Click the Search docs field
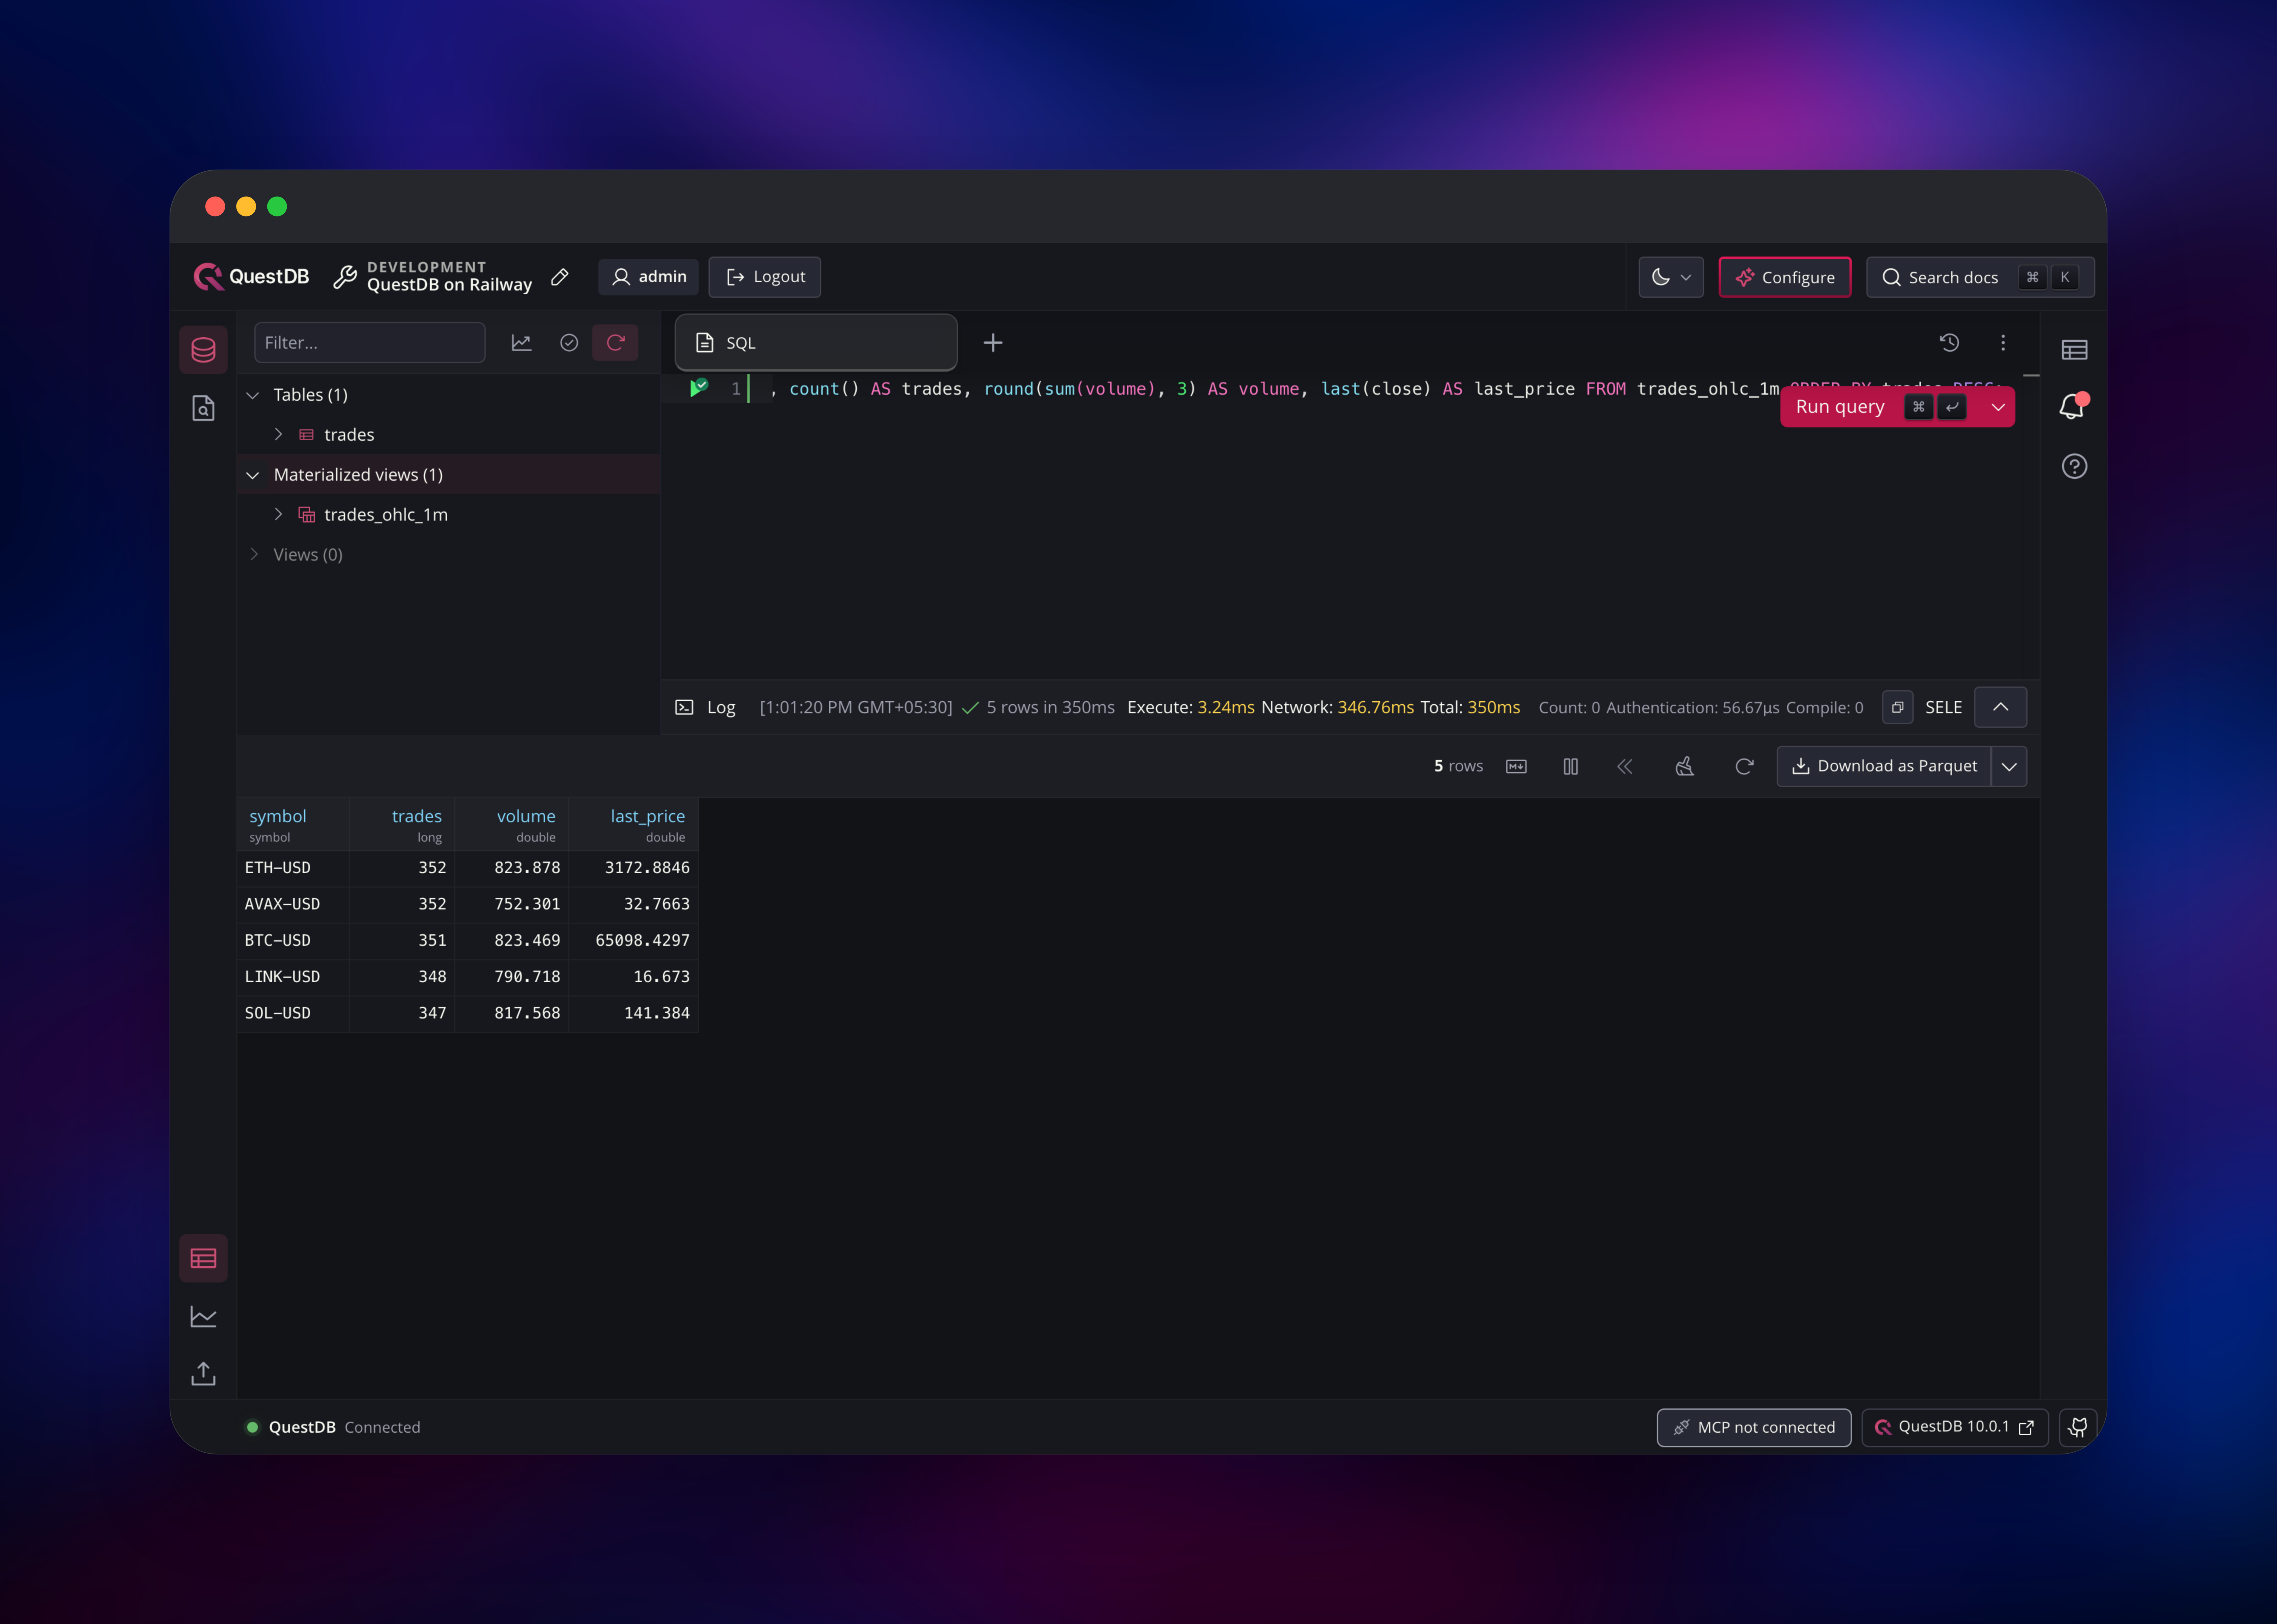Image resolution: width=2277 pixels, height=1624 pixels. 1980,277
